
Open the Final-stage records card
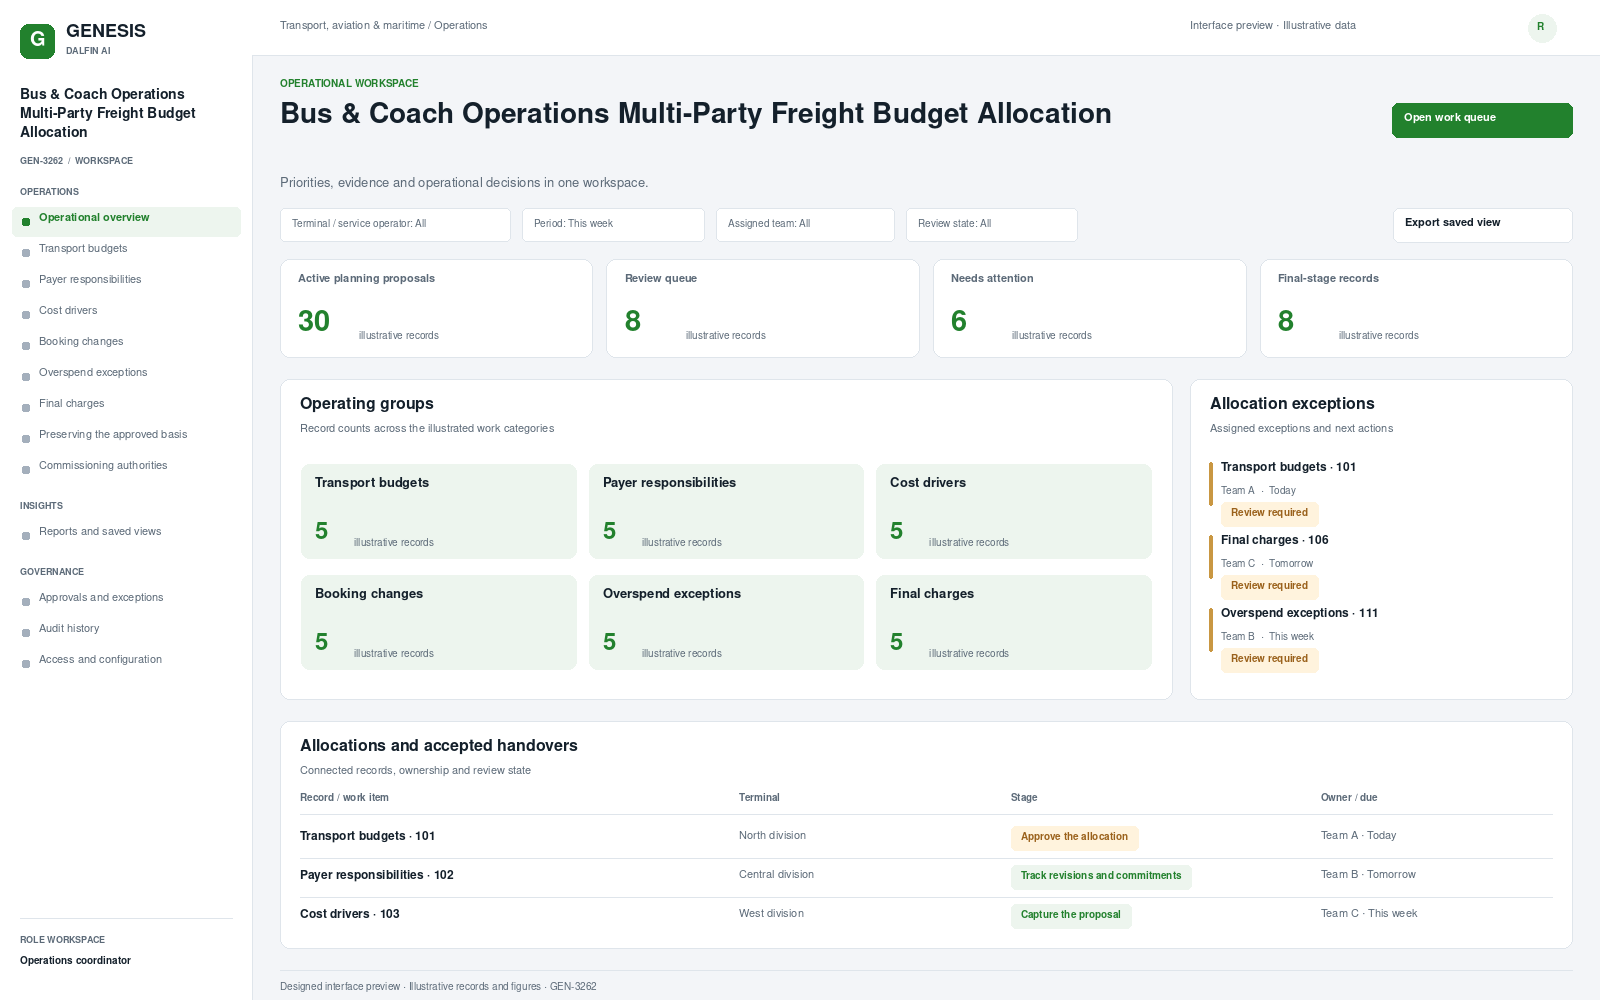(1416, 308)
